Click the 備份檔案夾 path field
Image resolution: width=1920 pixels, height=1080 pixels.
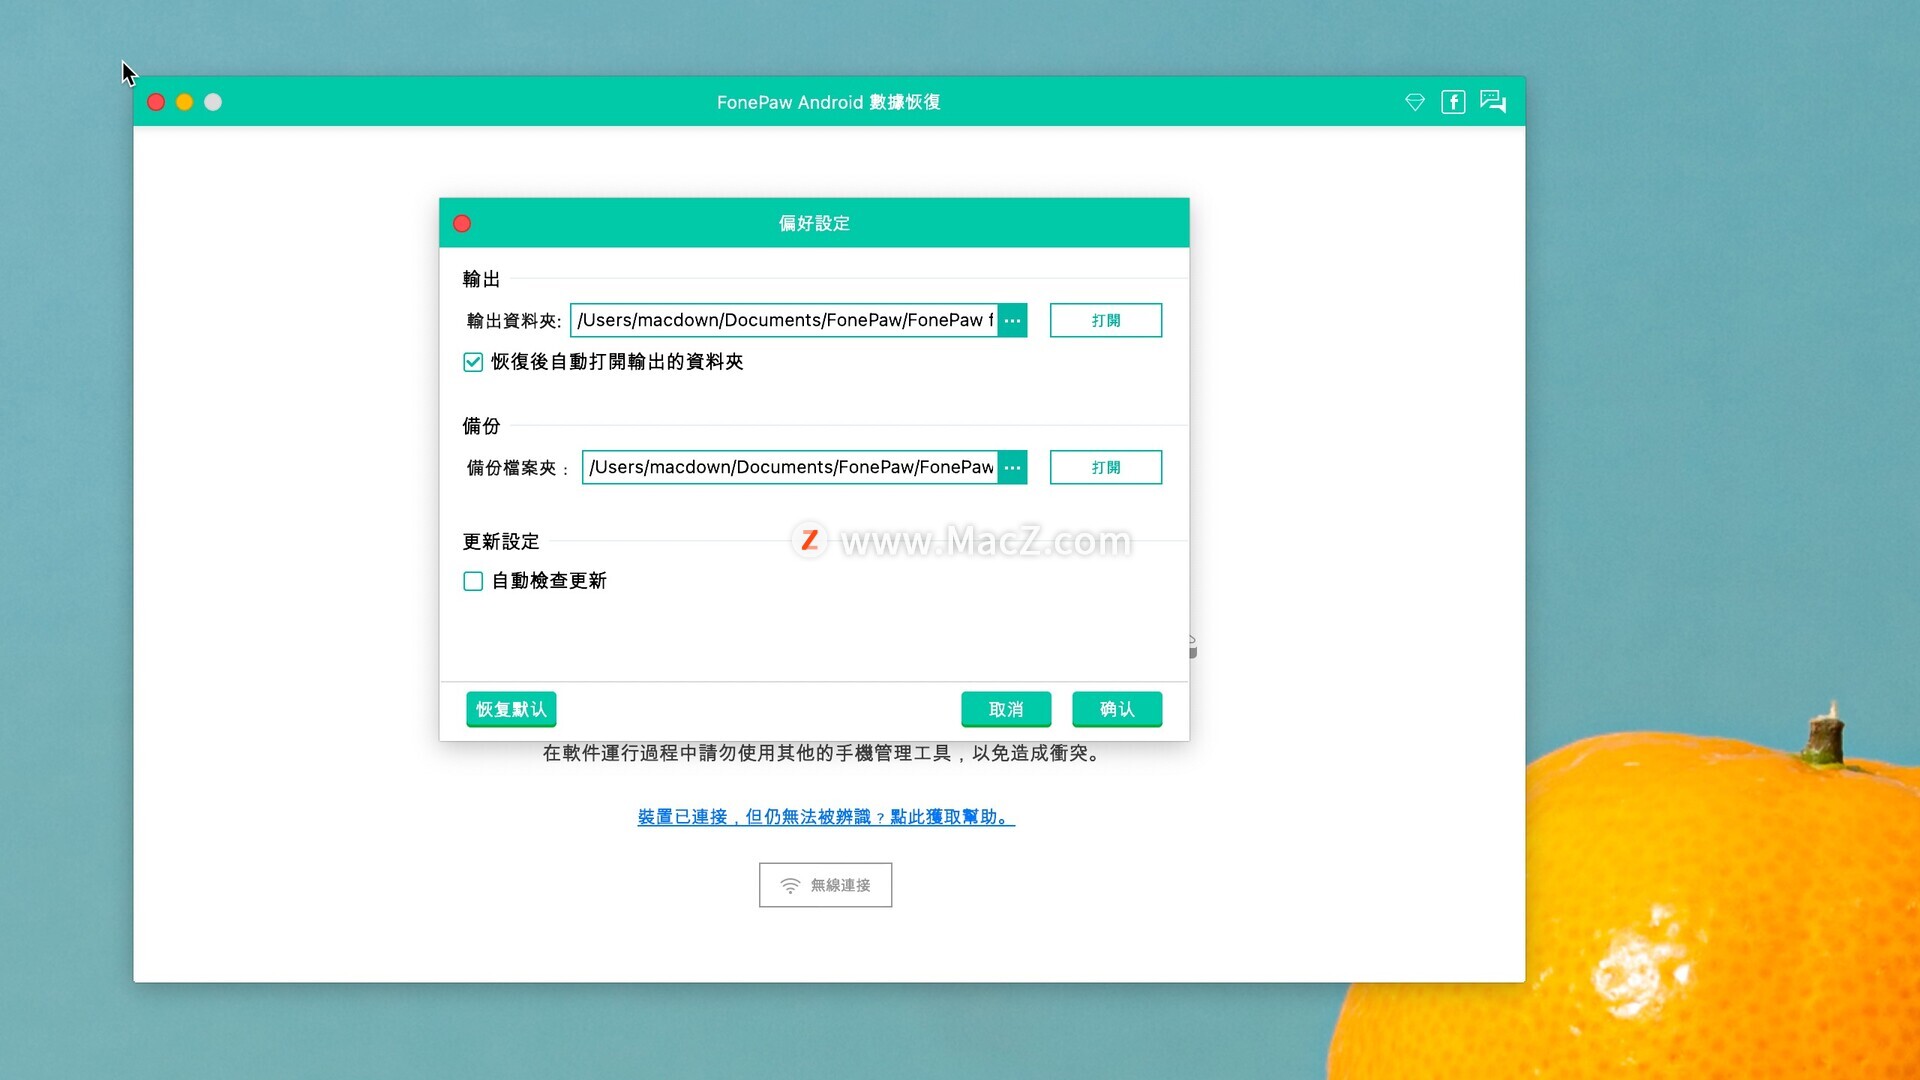(790, 467)
